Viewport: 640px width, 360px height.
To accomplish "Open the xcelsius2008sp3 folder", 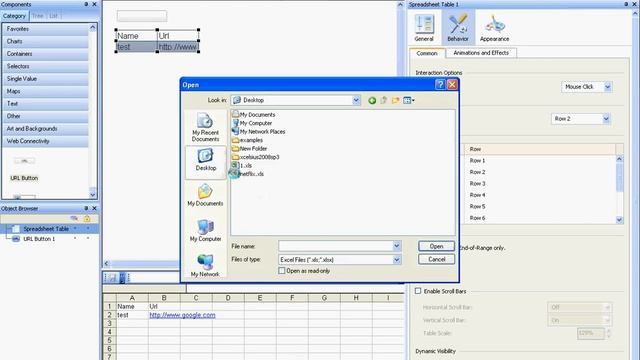I will click(x=256, y=157).
